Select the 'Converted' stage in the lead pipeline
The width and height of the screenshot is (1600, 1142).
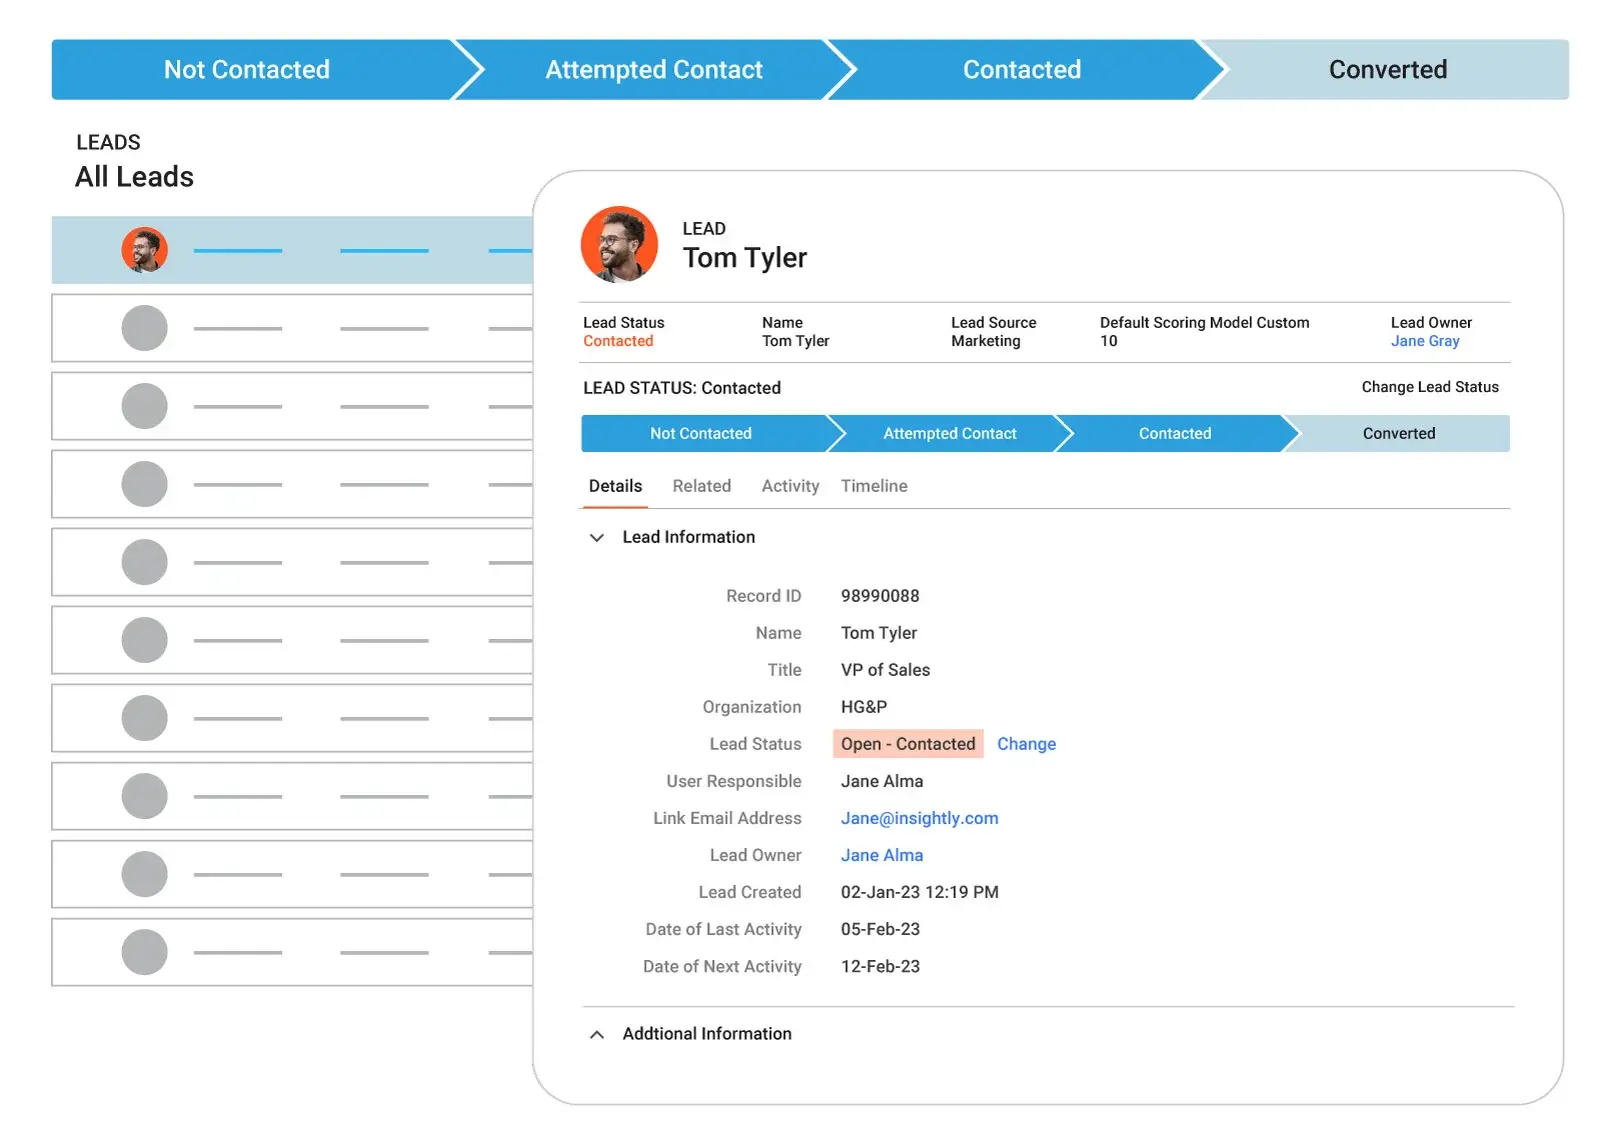pyautogui.click(x=1398, y=433)
